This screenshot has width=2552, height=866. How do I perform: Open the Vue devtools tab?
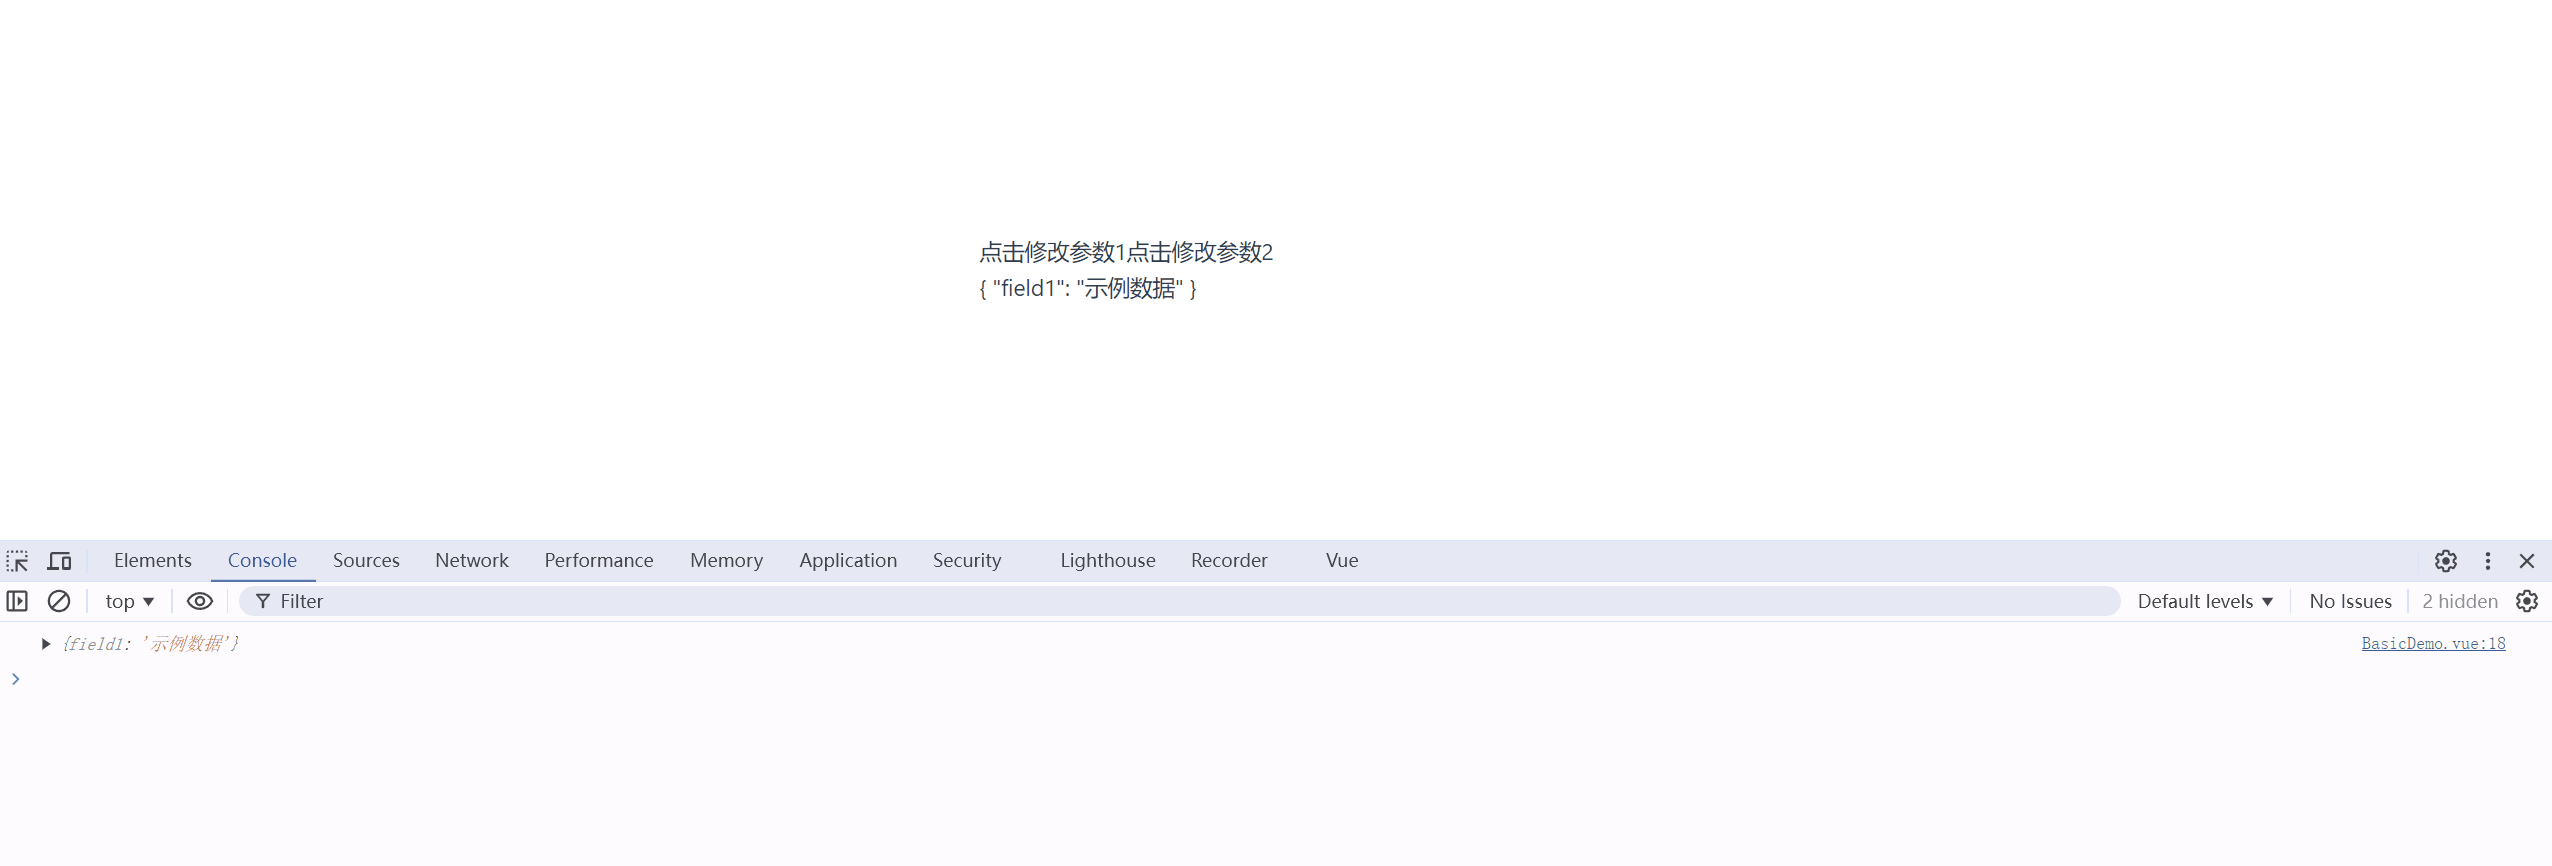[x=1342, y=560]
